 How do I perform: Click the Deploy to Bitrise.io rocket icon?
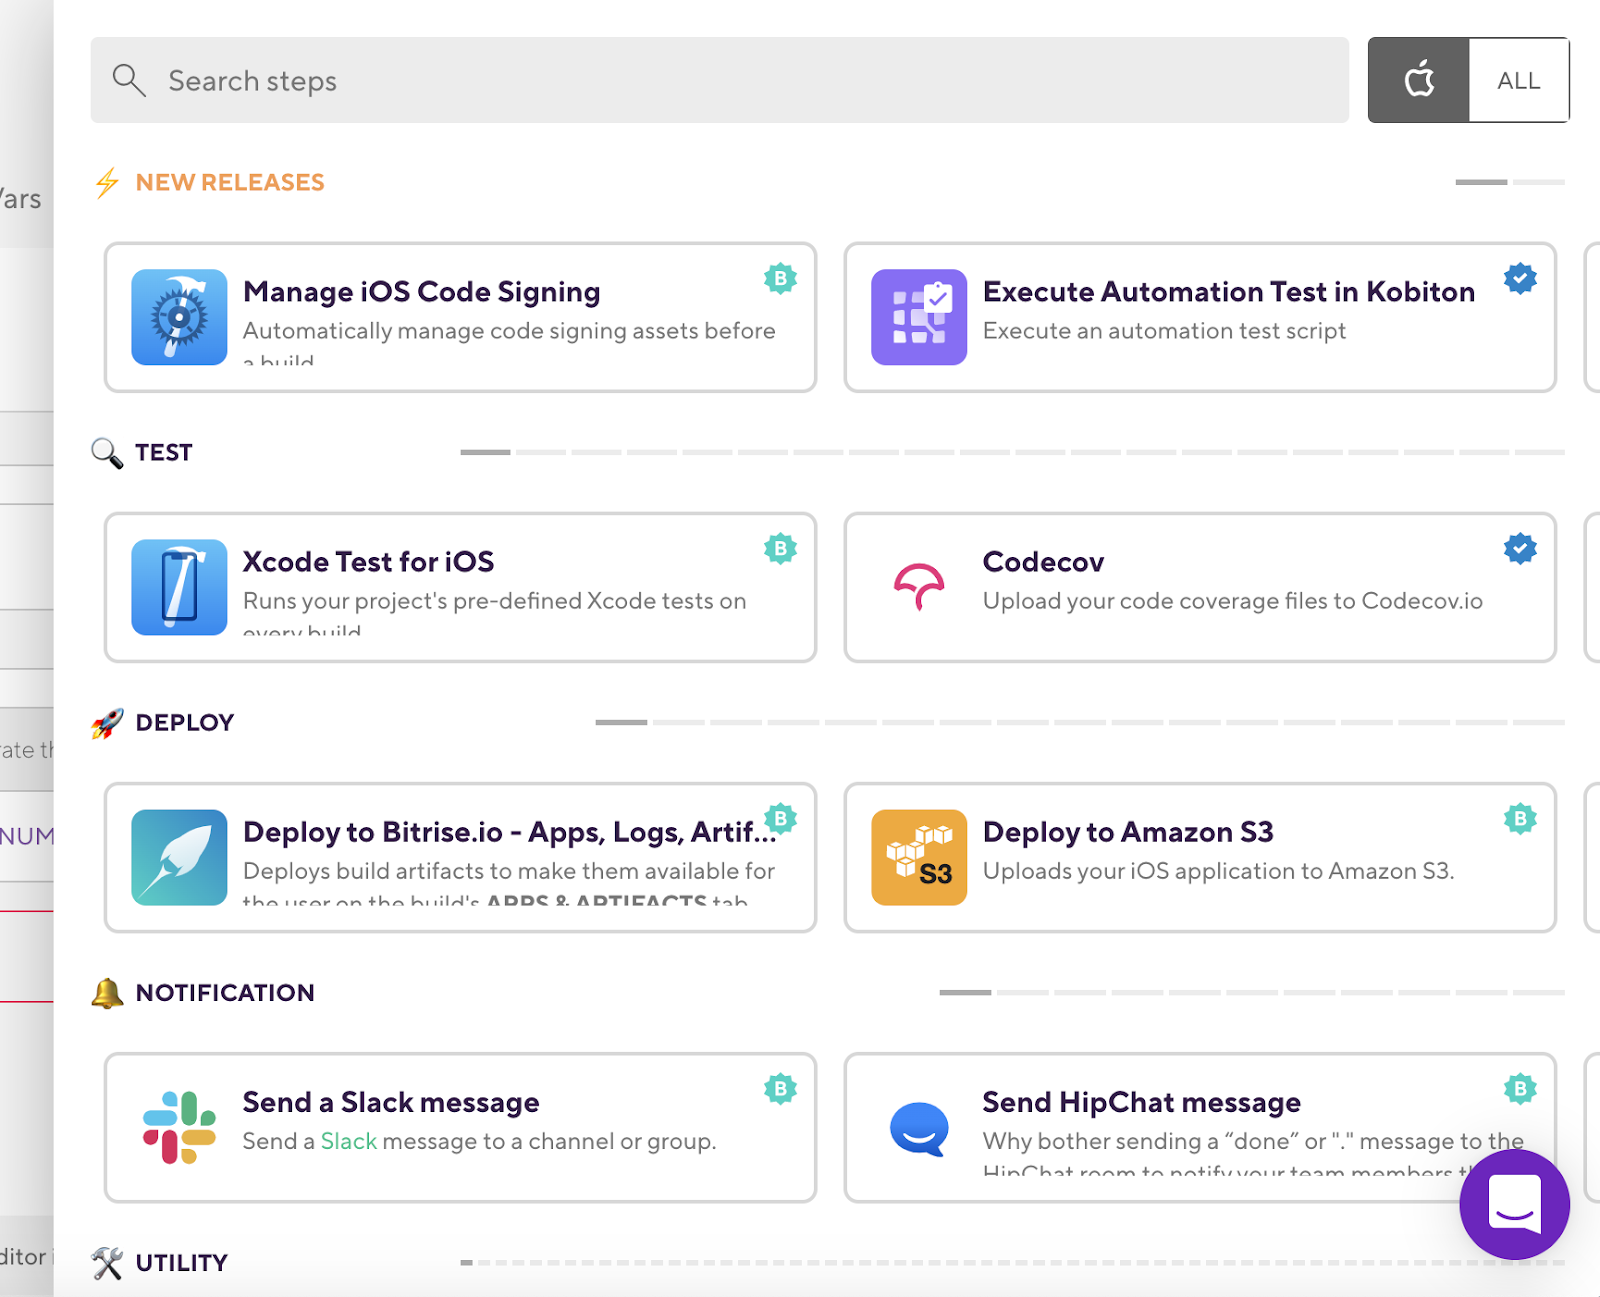pos(179,857)
